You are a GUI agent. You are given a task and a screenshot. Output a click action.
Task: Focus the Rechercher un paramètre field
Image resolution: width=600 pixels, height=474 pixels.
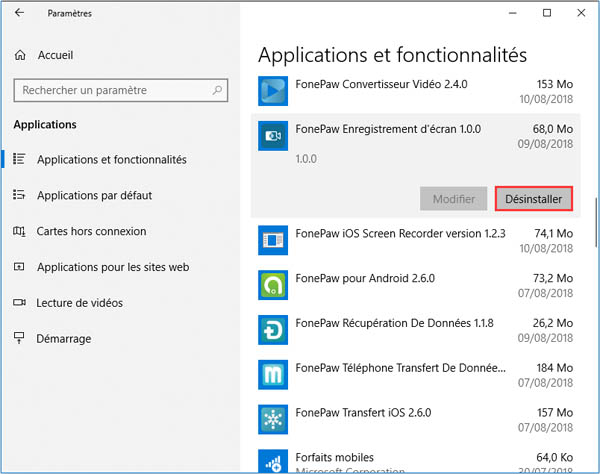[x=121, y=90]
